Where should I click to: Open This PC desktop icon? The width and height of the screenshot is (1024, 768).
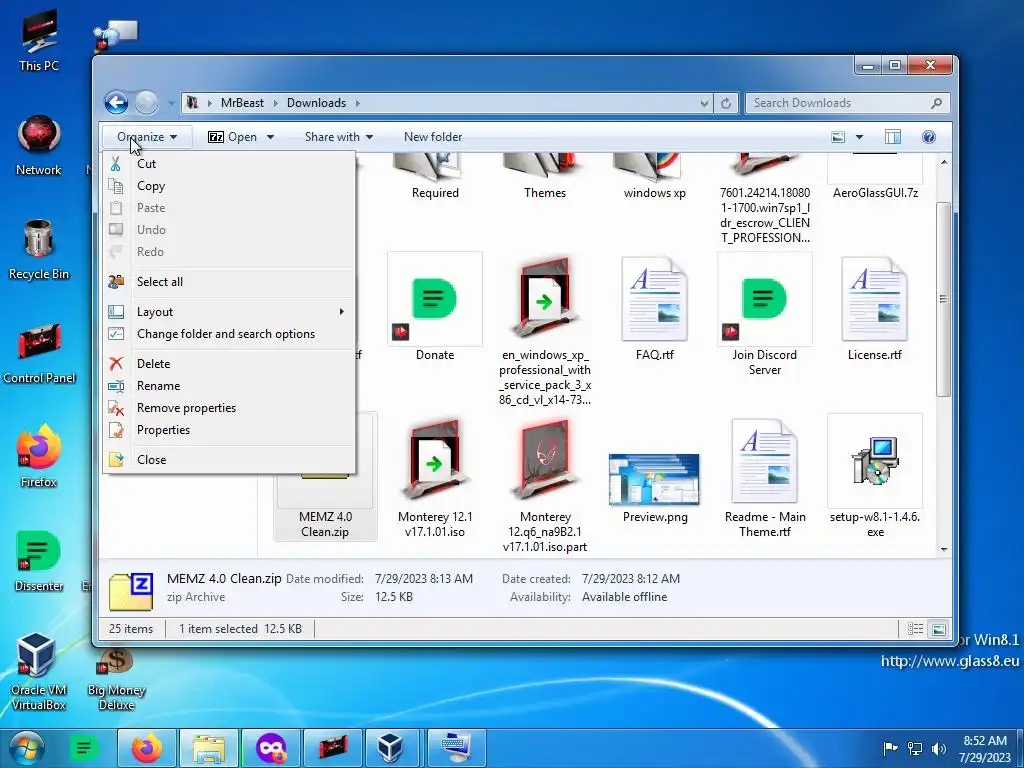tap(39, 40)
